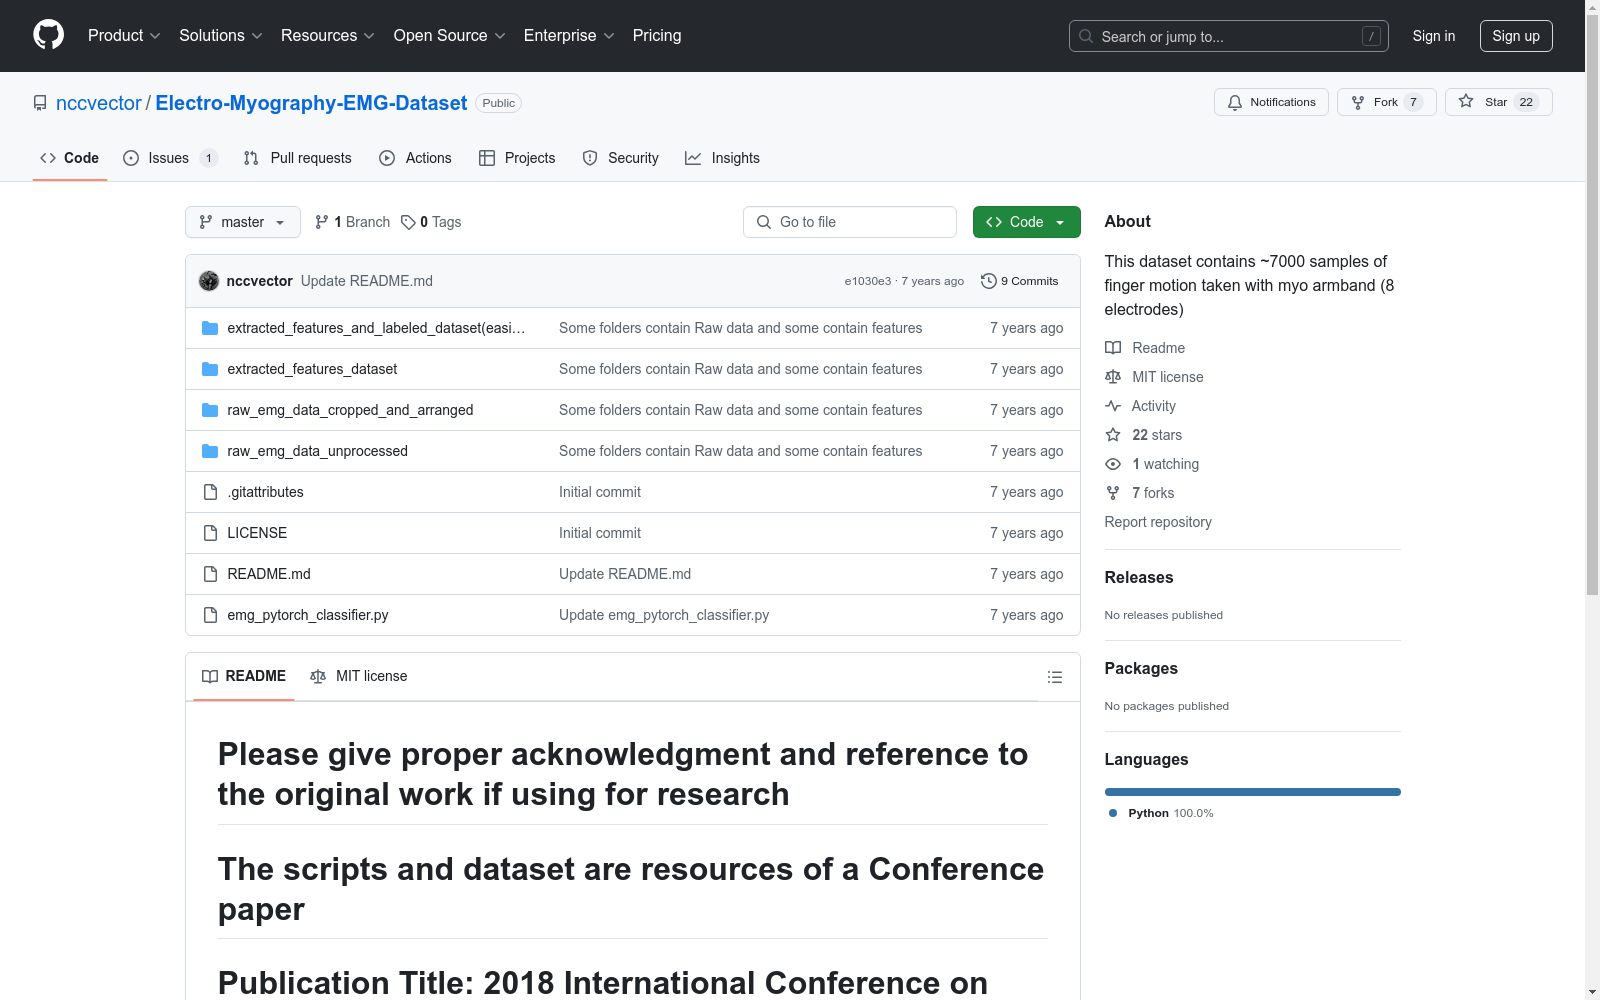Screen dimensions: 1600x1000
Task: Focus the Go to file input
Action: (850, 222)
